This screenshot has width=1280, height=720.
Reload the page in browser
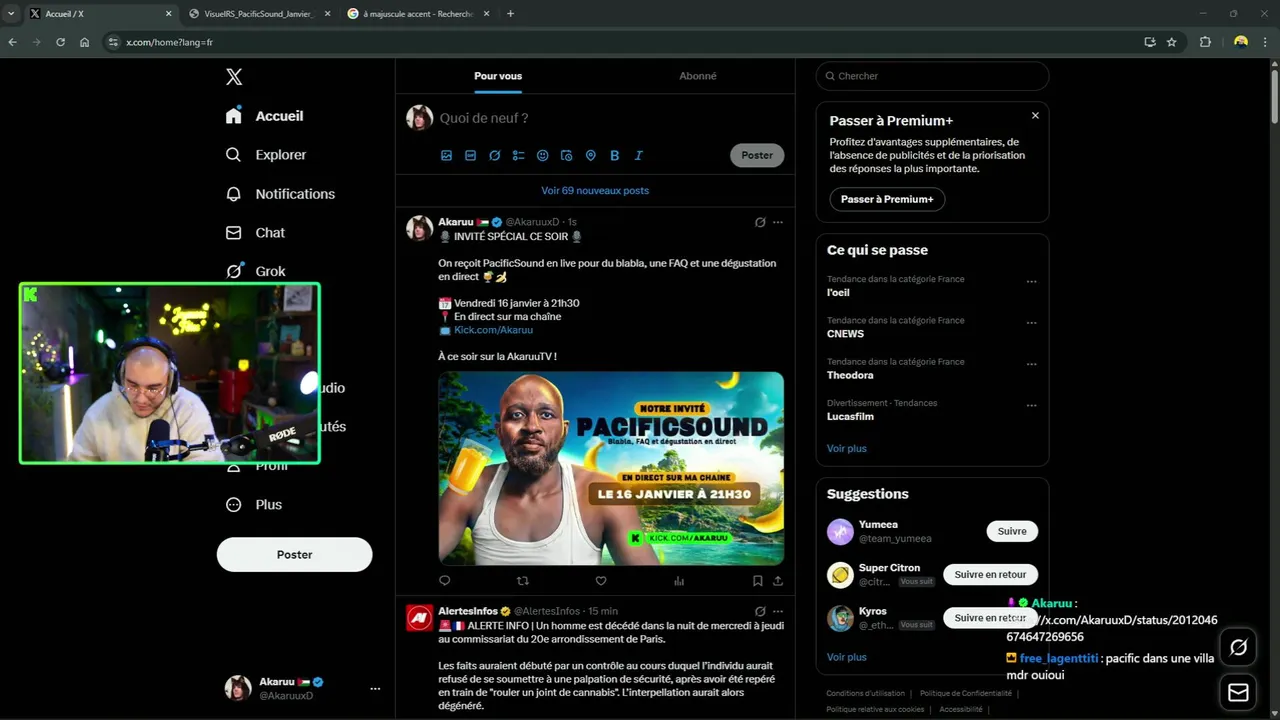pyautogui.click(x=60, y=42)
